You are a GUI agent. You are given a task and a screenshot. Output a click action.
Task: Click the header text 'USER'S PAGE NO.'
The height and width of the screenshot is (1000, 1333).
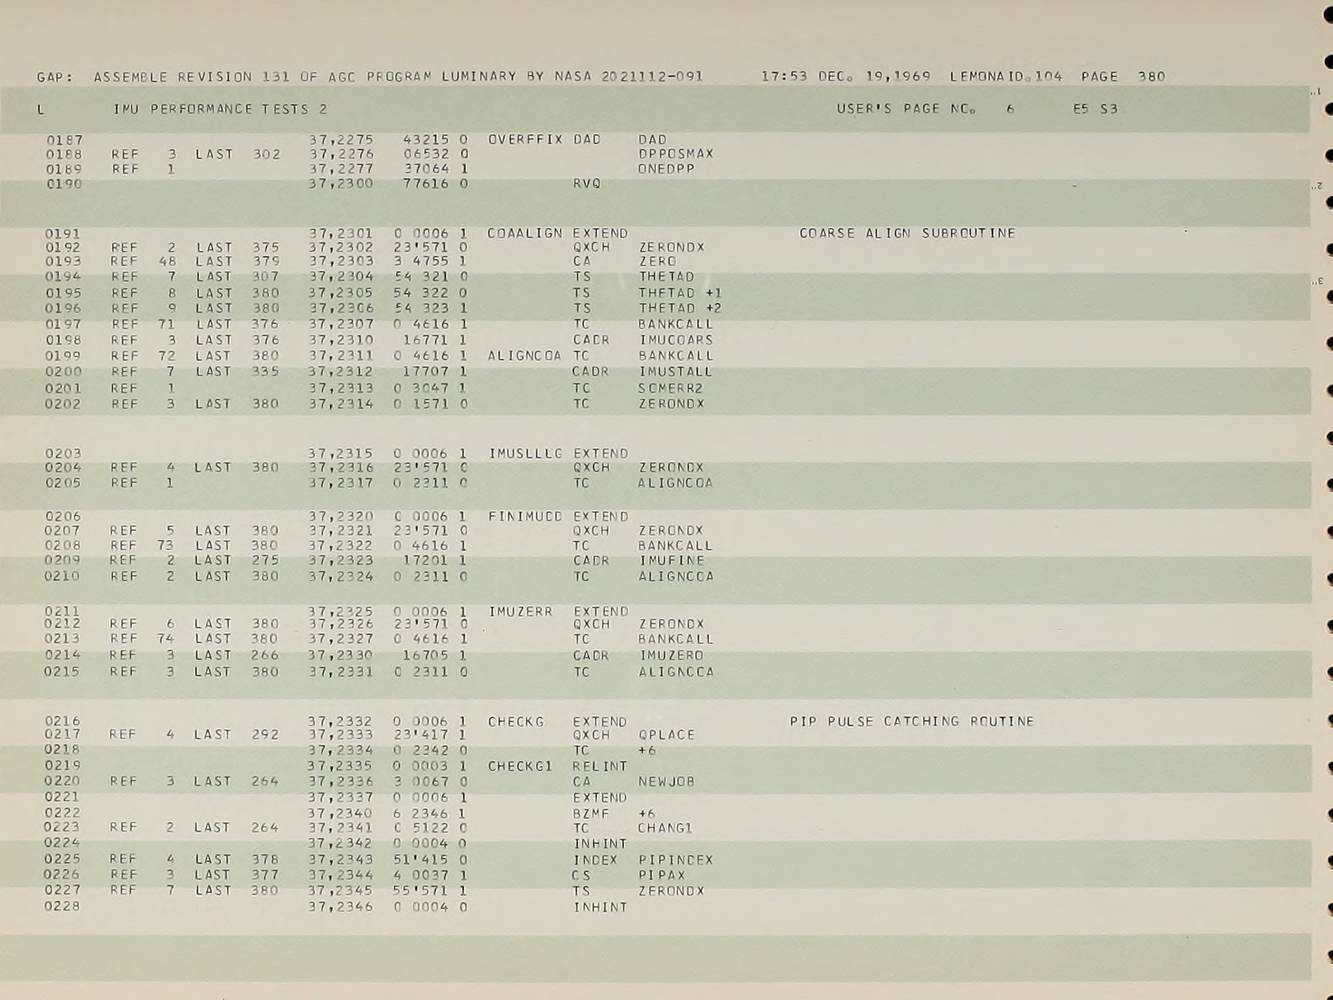[x=906, y=109]
